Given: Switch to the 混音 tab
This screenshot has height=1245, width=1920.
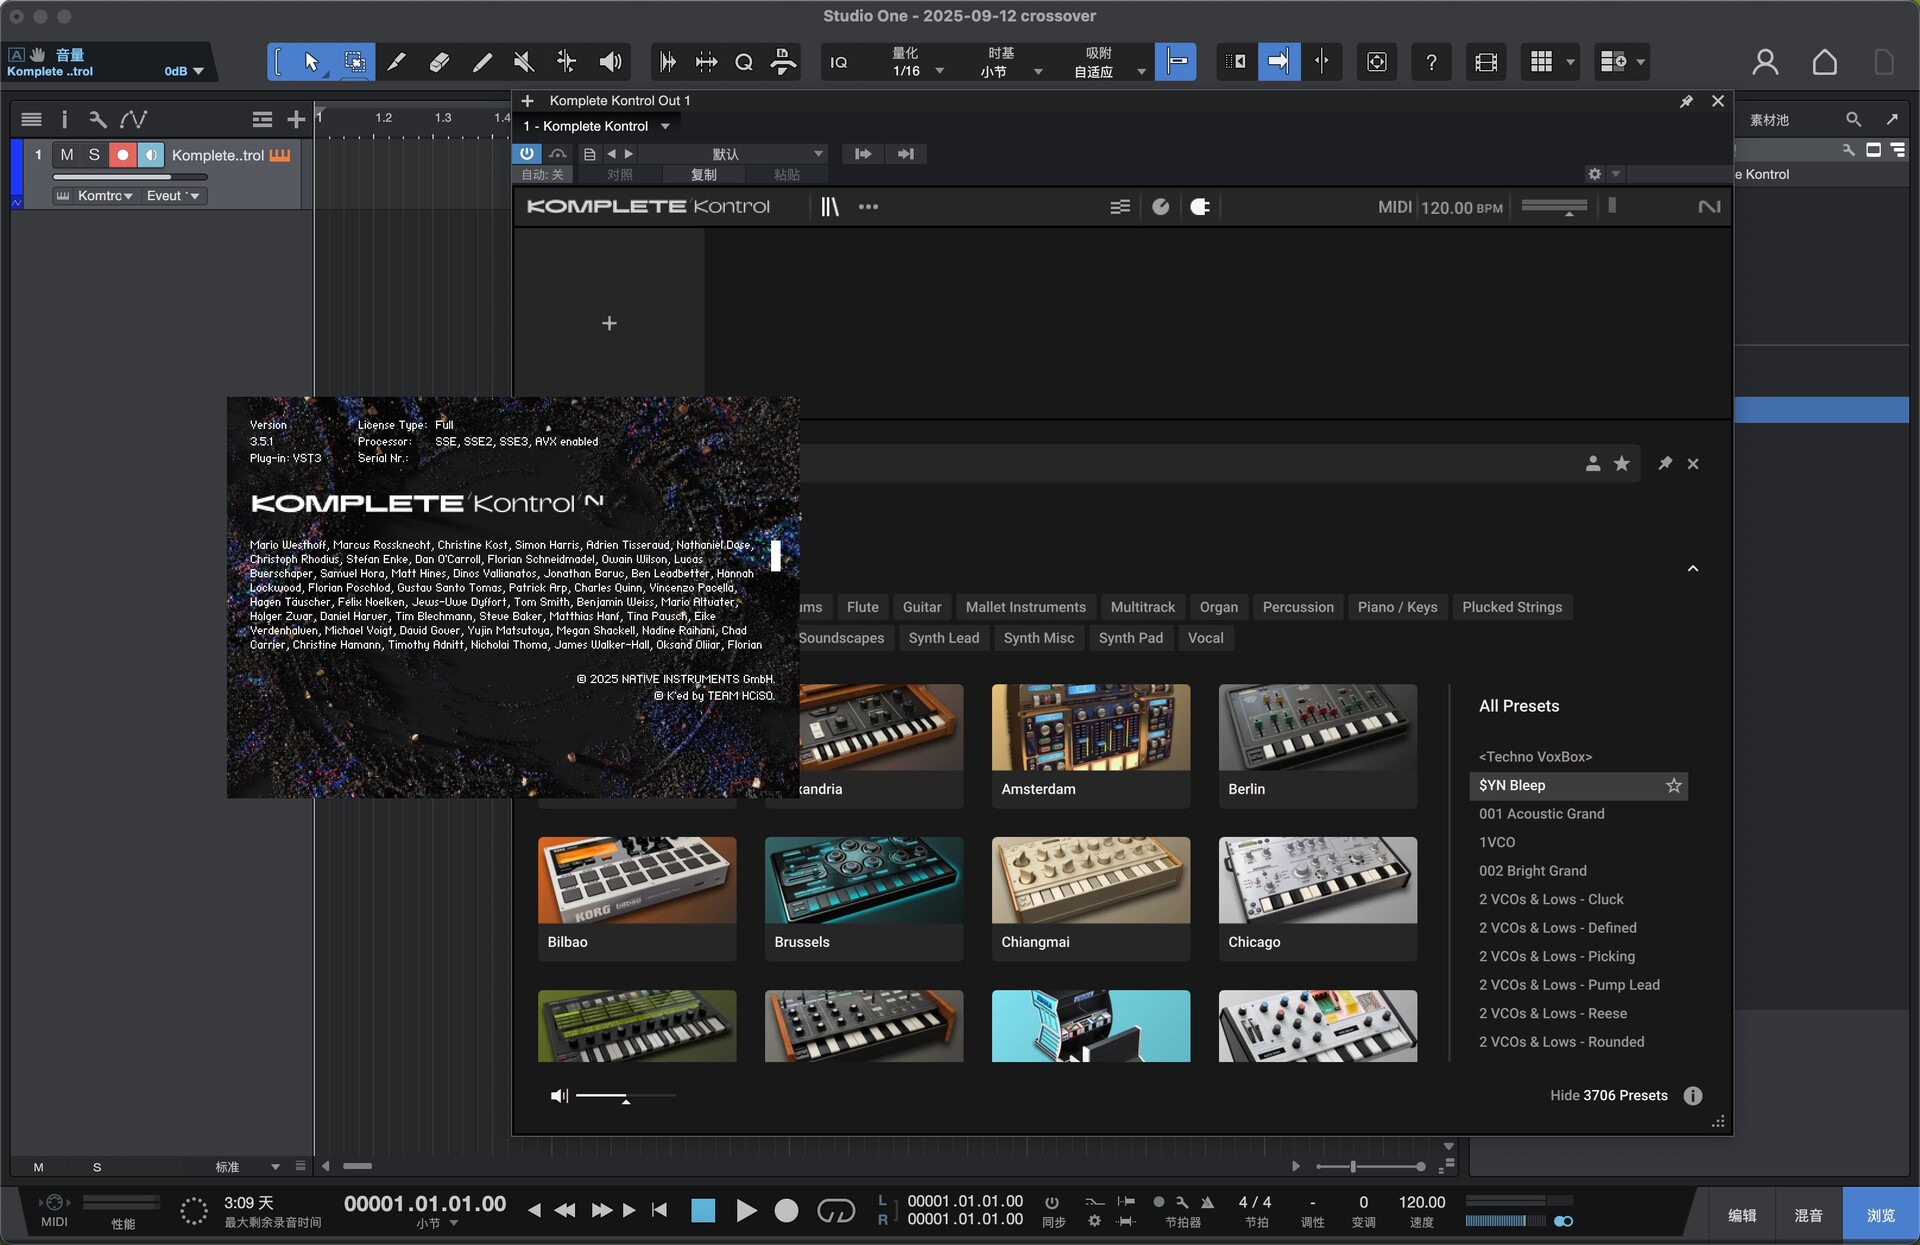Looking at the screenshot, I should (1808, 1215).
